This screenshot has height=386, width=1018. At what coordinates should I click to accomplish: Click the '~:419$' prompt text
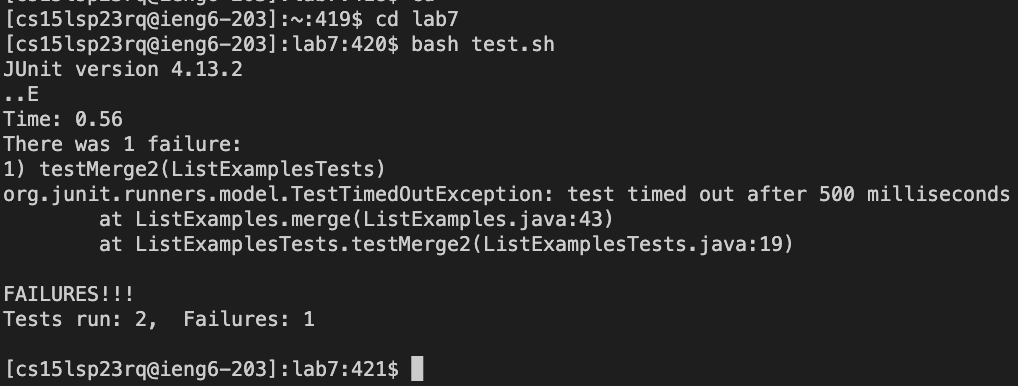(x=328, y=19)
